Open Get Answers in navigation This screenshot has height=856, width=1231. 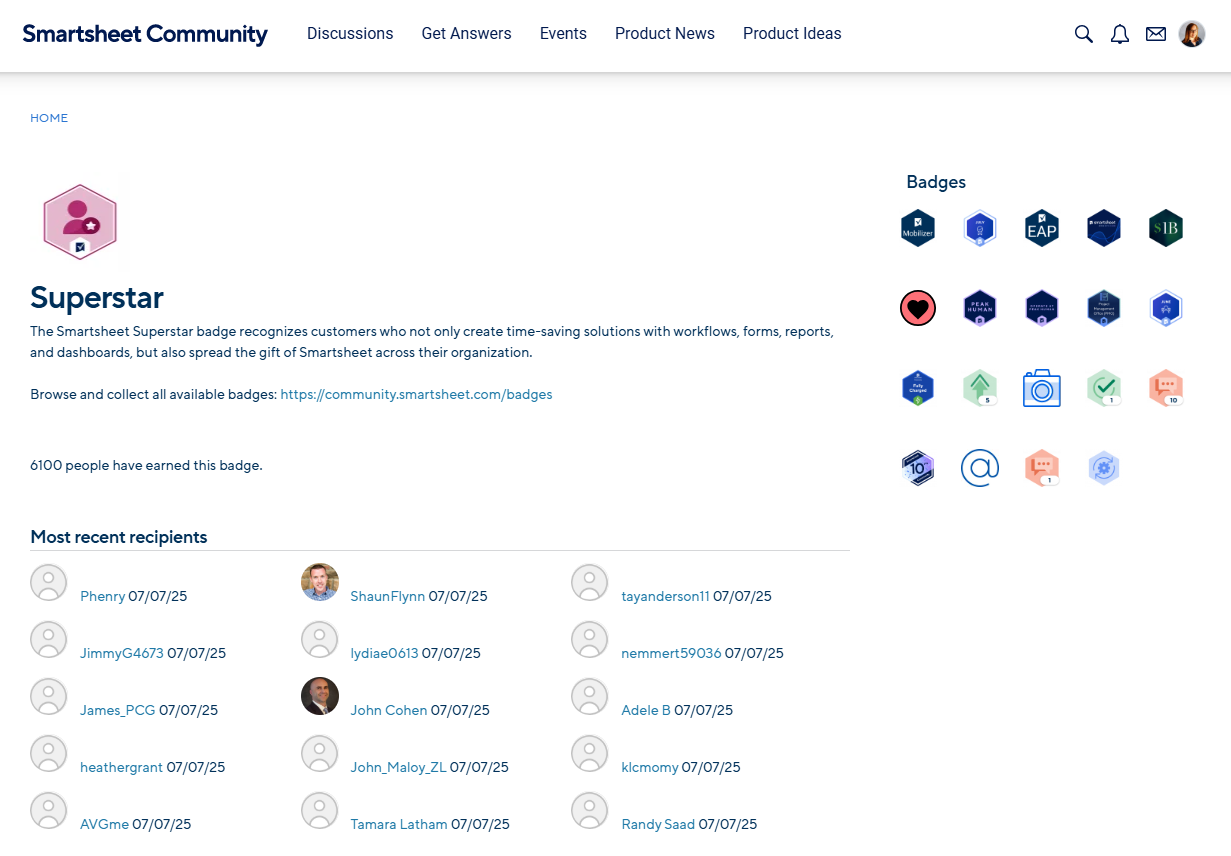466,34
